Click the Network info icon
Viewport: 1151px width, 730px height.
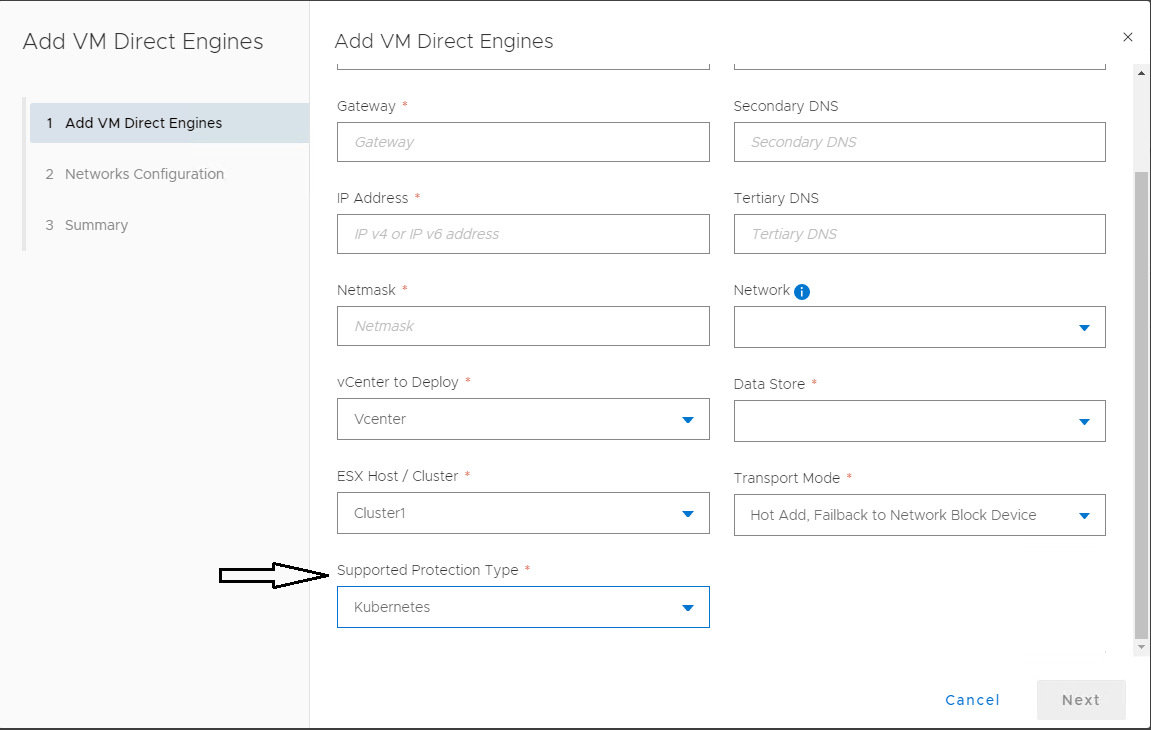[801, 292]
